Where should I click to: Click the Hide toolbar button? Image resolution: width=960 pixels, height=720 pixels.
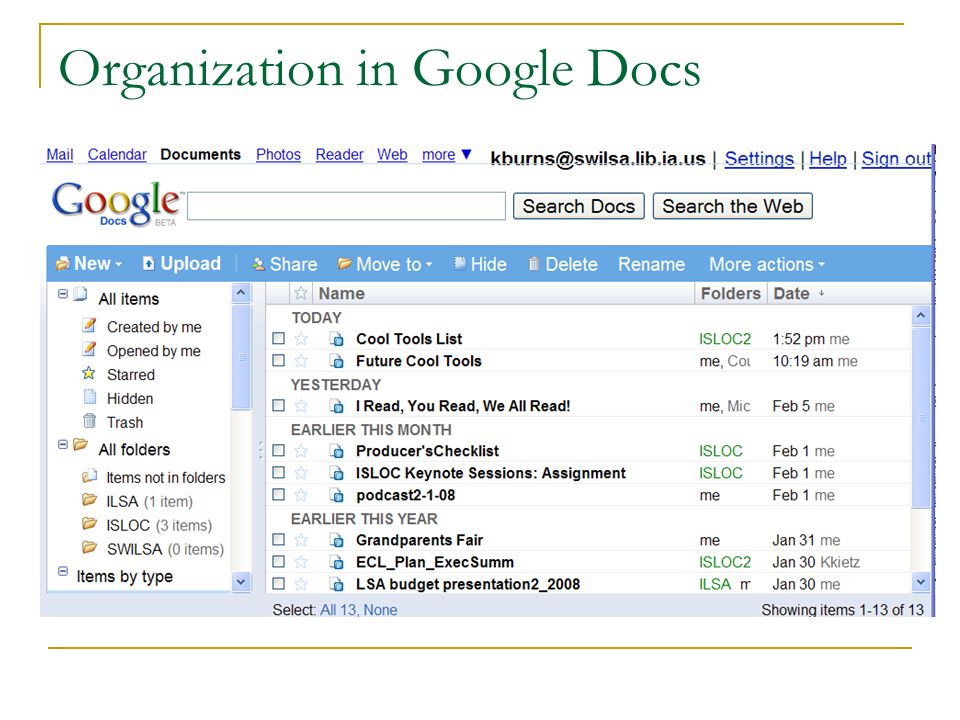pos(480,264)
